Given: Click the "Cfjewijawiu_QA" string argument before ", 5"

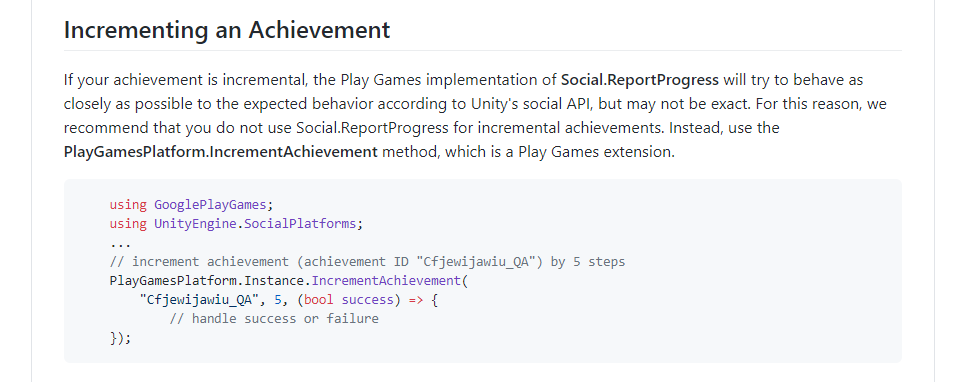Looking at the screenshot, I should coord(199,300).
